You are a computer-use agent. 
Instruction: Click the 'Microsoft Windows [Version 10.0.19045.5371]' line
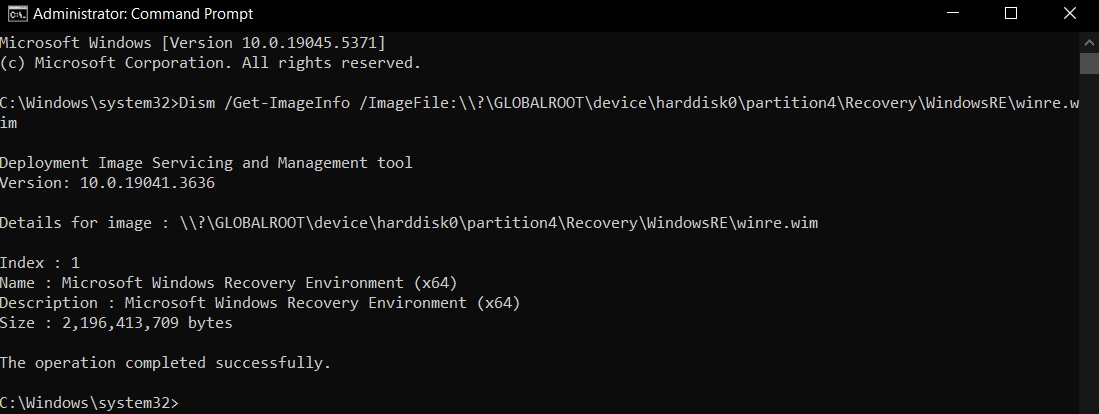click(x=193, y=43)
